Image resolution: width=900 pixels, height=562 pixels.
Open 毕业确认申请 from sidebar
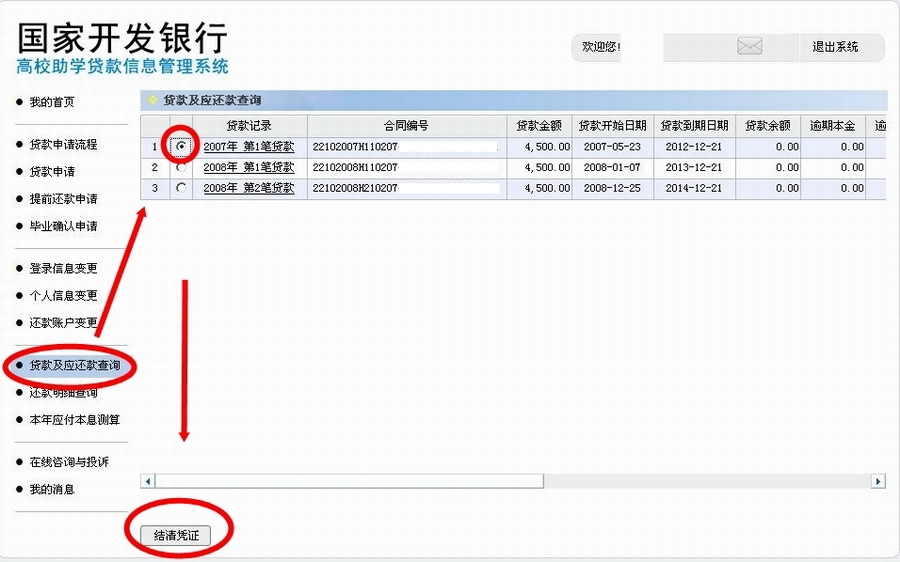click(63, 226)
